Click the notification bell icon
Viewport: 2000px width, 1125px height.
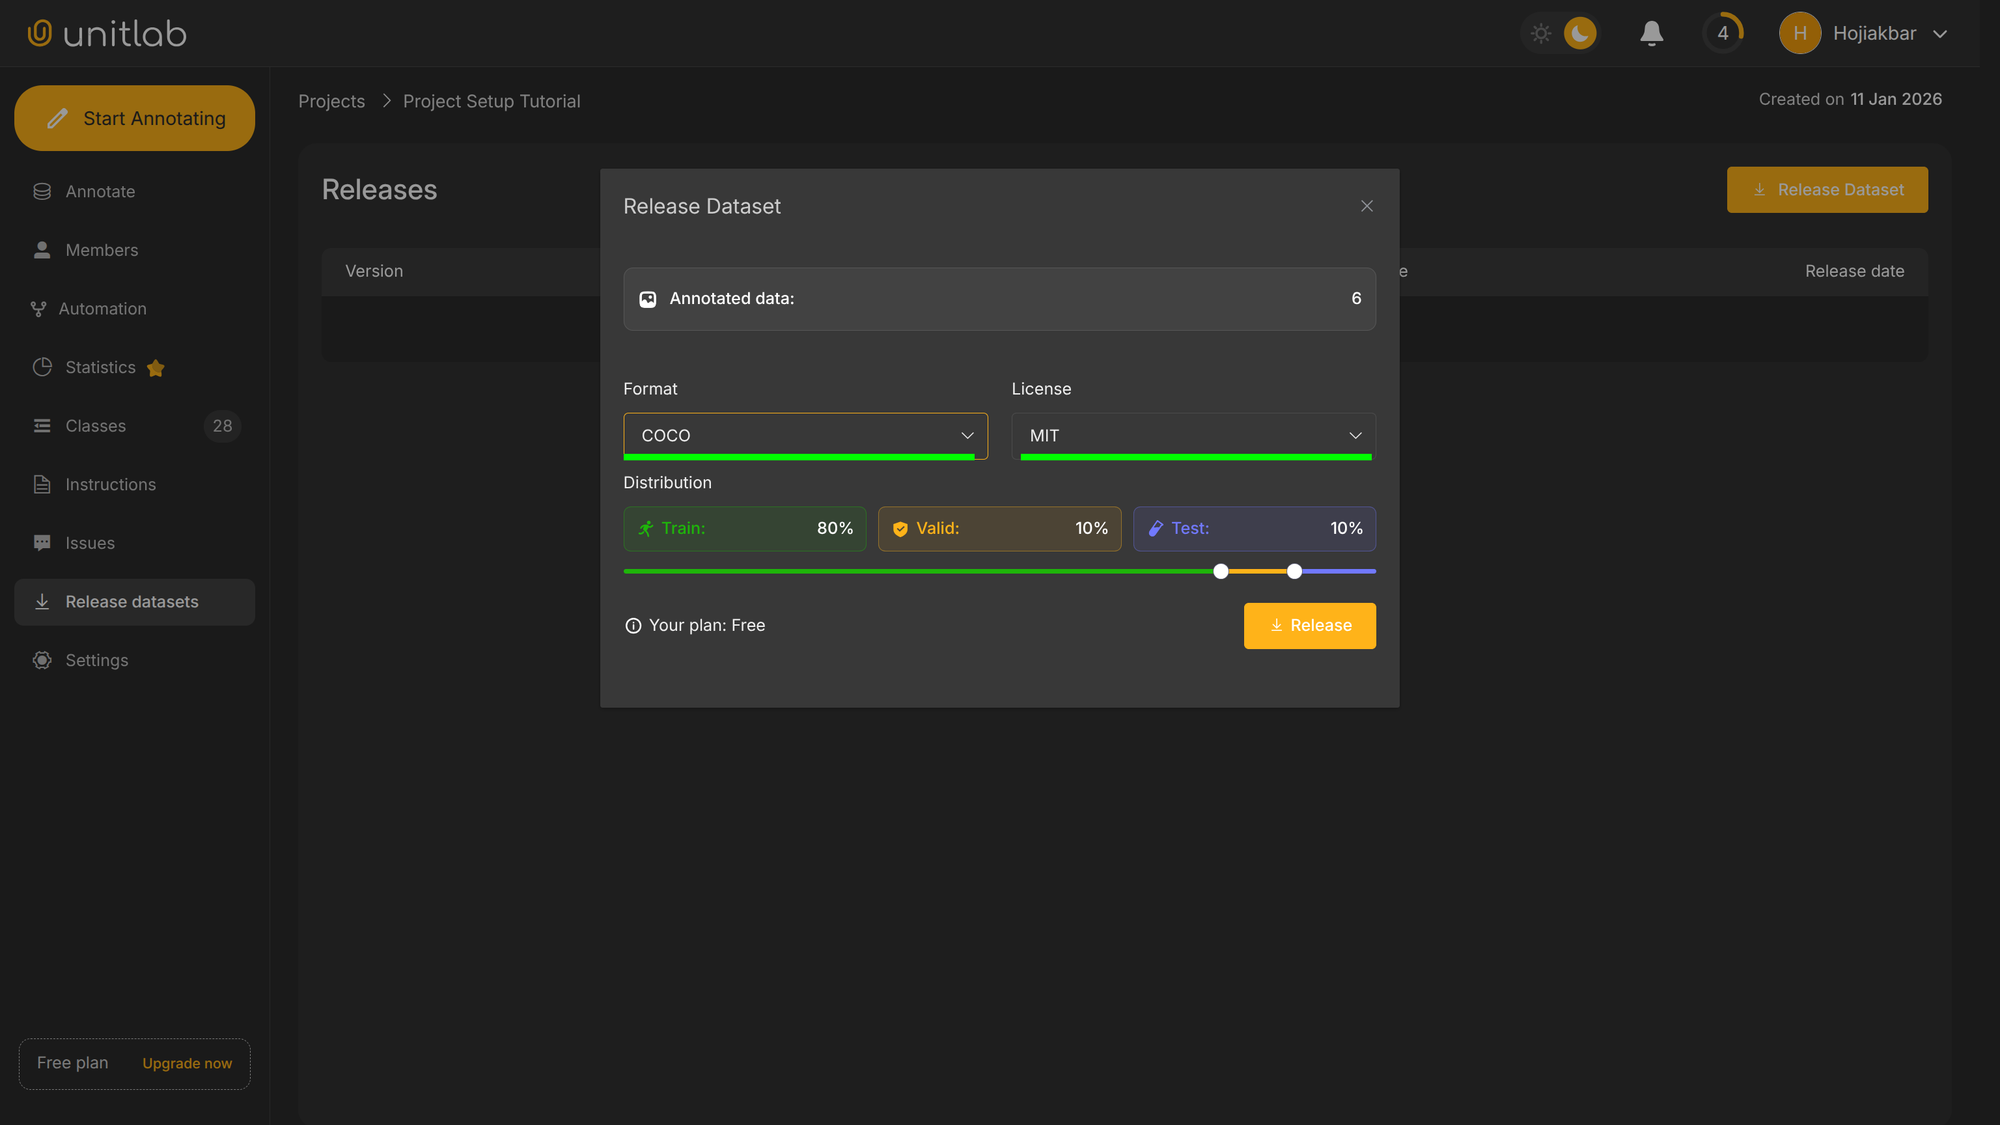coord(1651,34)
